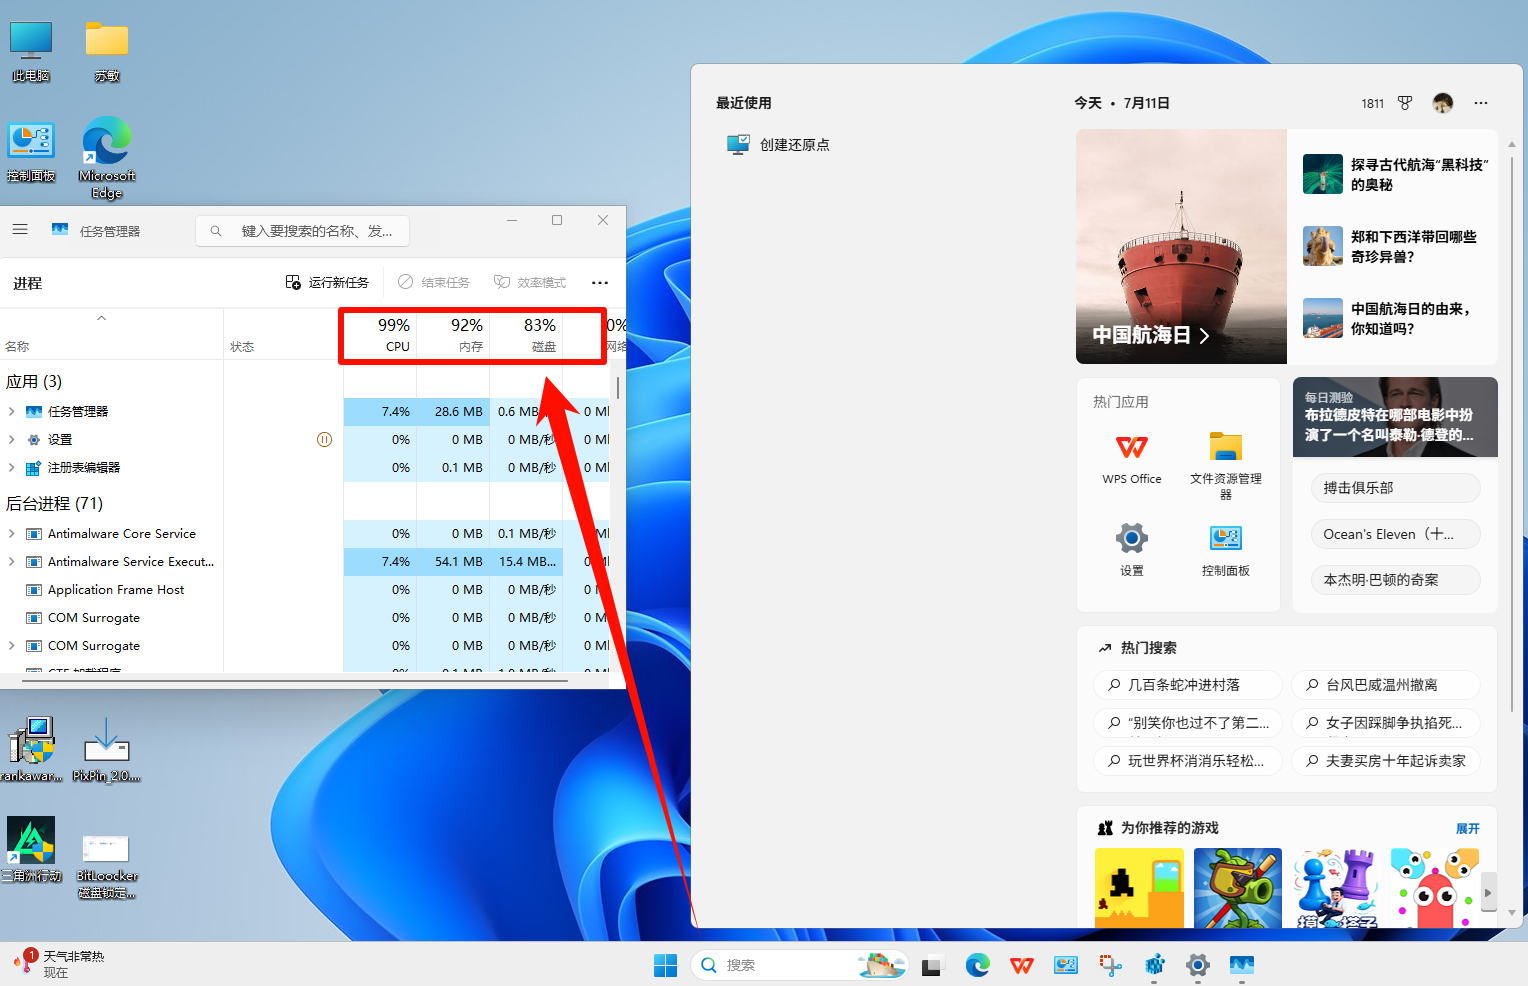
Task: Expand the 注册表编辑器 process row
Action: 11,468
